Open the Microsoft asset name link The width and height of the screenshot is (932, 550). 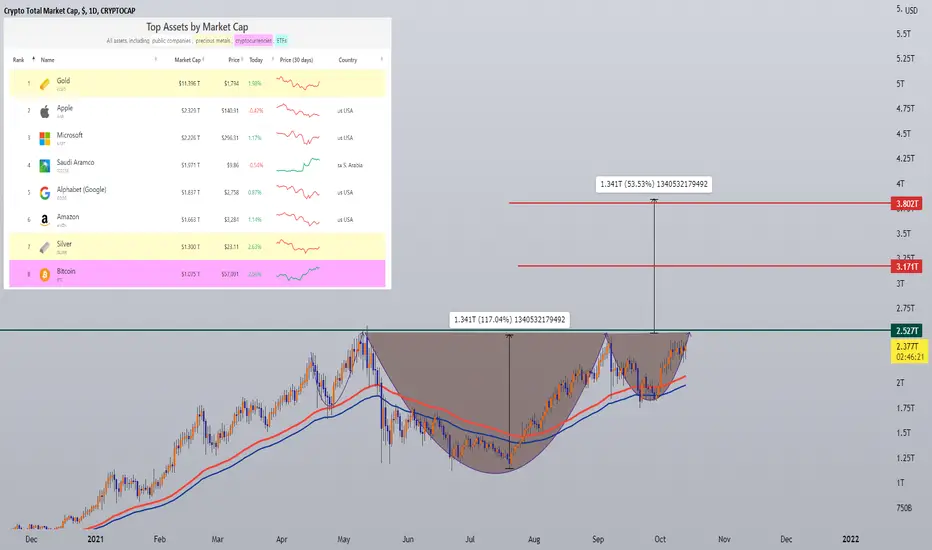tap(70, 135)
